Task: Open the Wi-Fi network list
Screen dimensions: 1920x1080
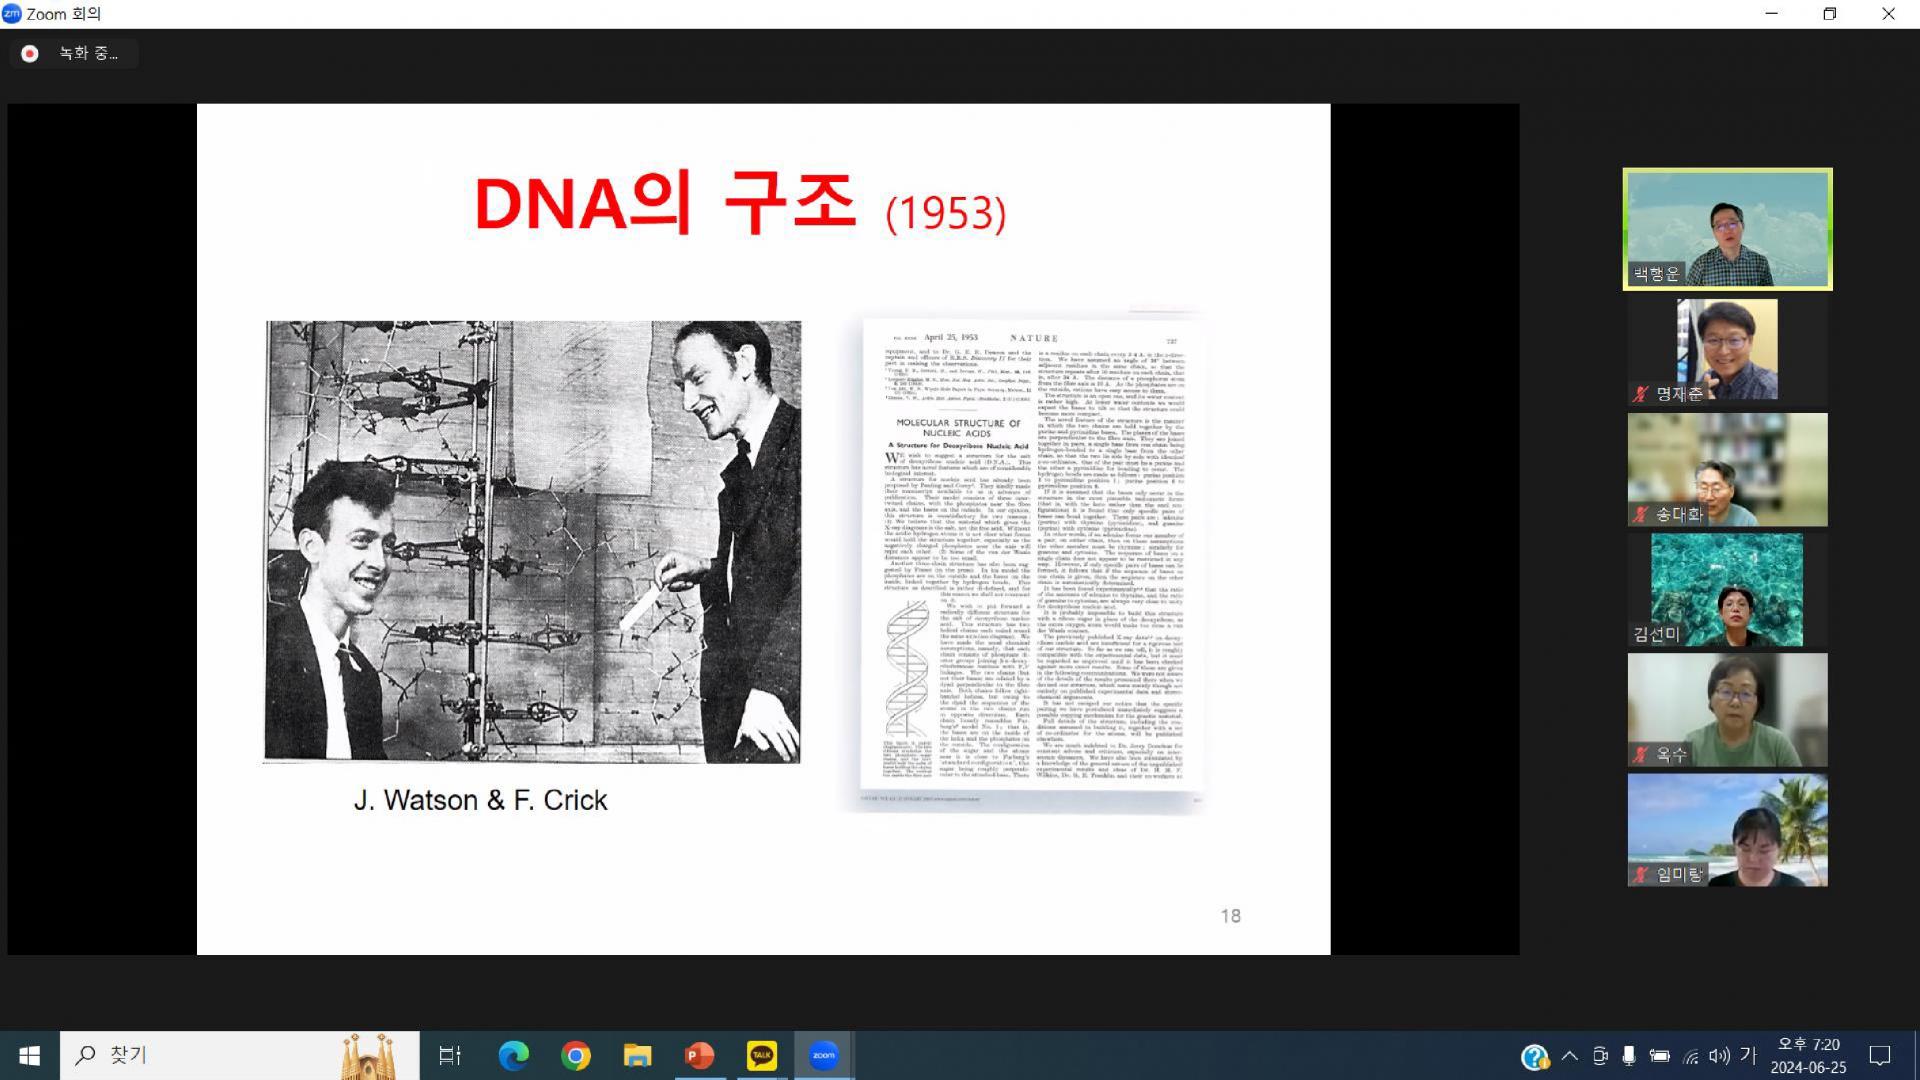Action: (1690, 1055)
